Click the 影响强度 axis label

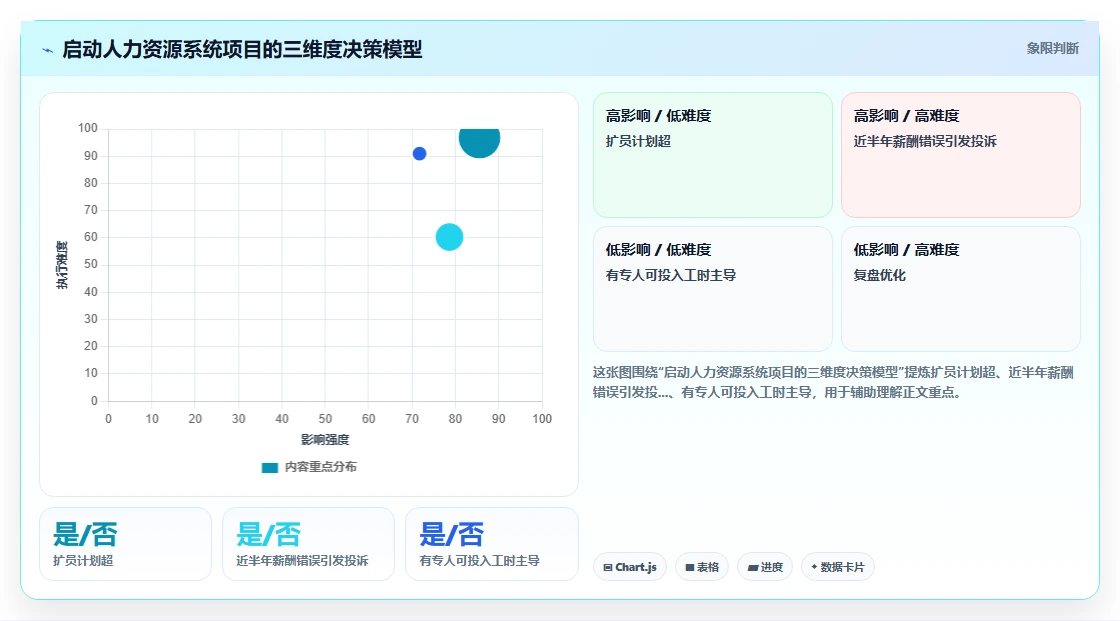(325, 439)
